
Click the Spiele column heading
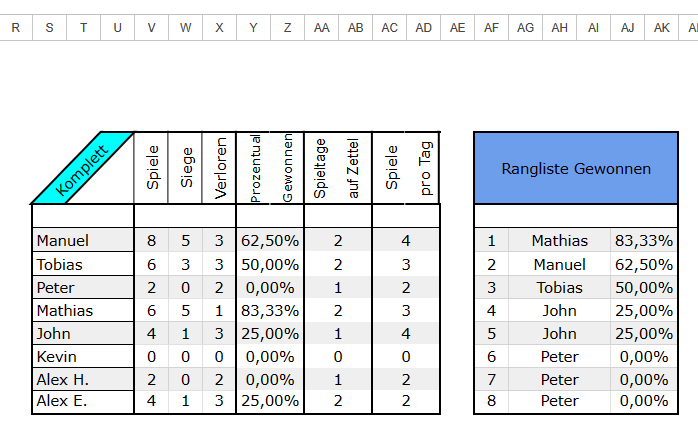click(151, 168)
